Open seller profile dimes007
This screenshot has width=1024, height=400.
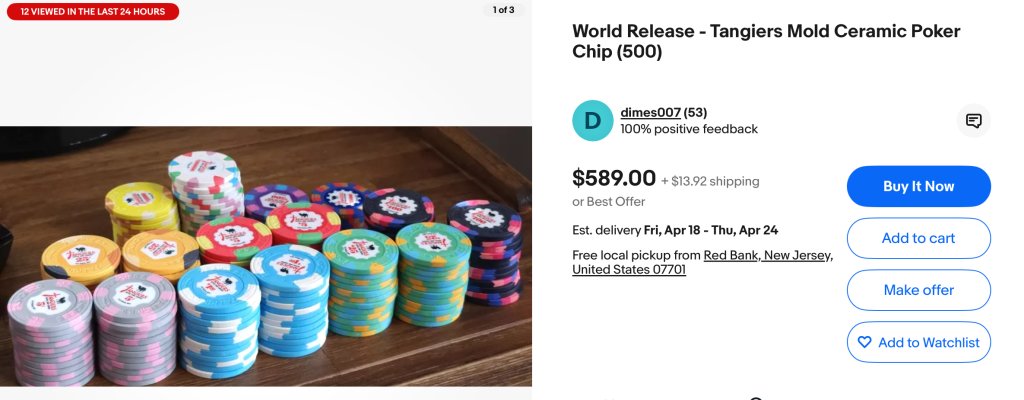pyautogui.click(x=649, y=113)
